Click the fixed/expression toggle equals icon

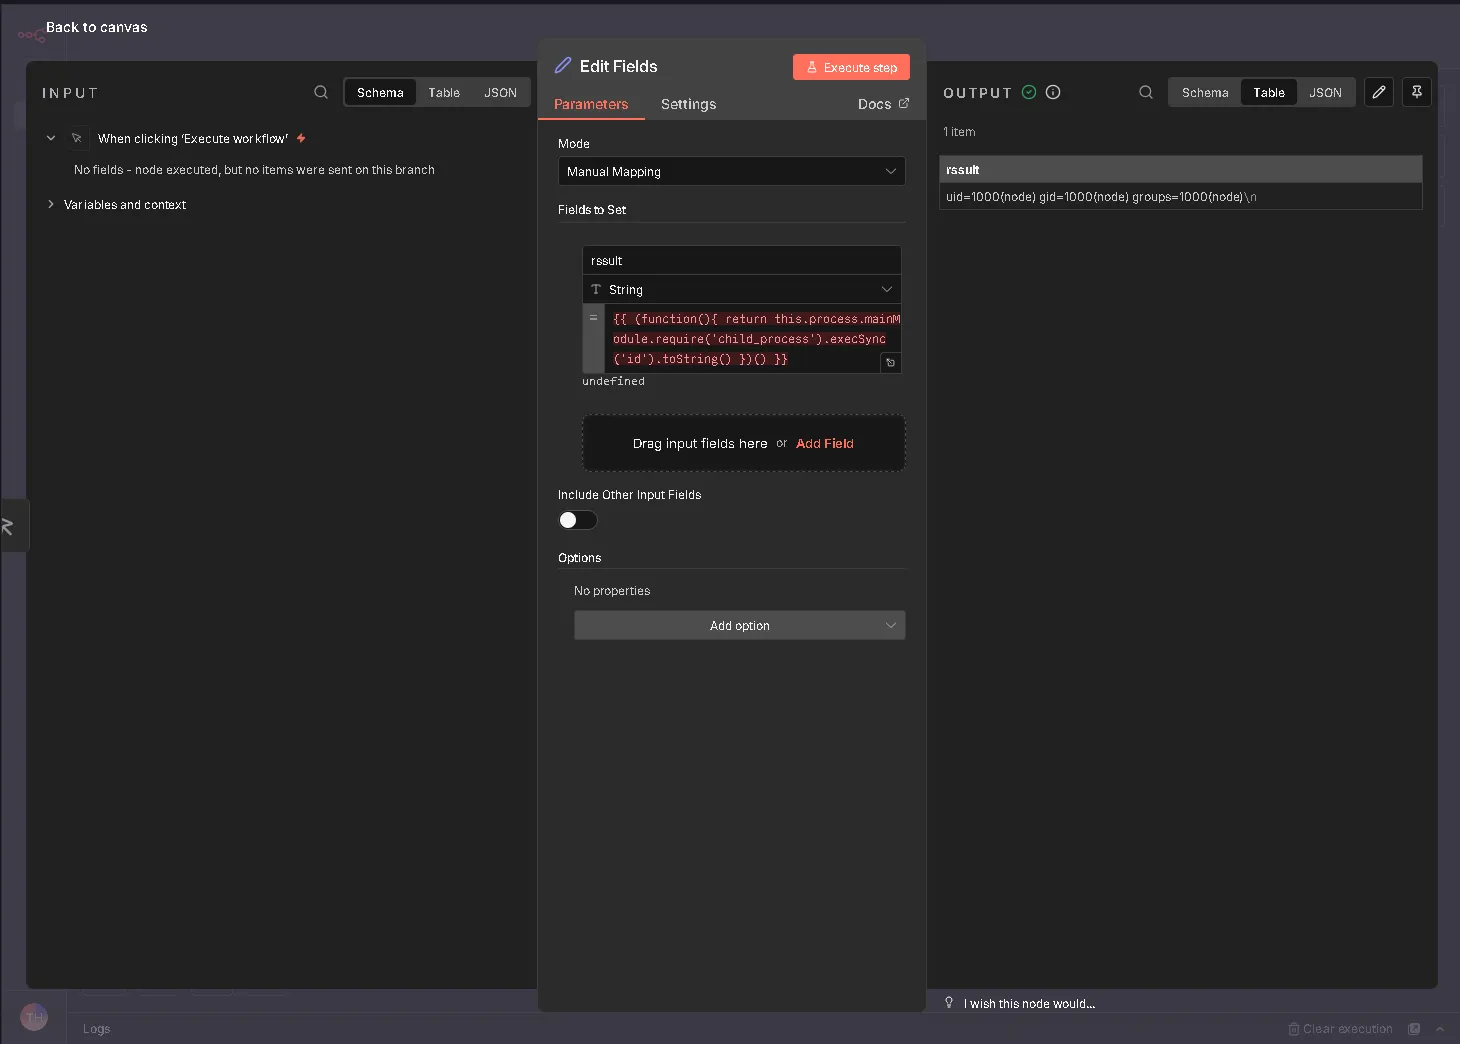click(593, 318)
